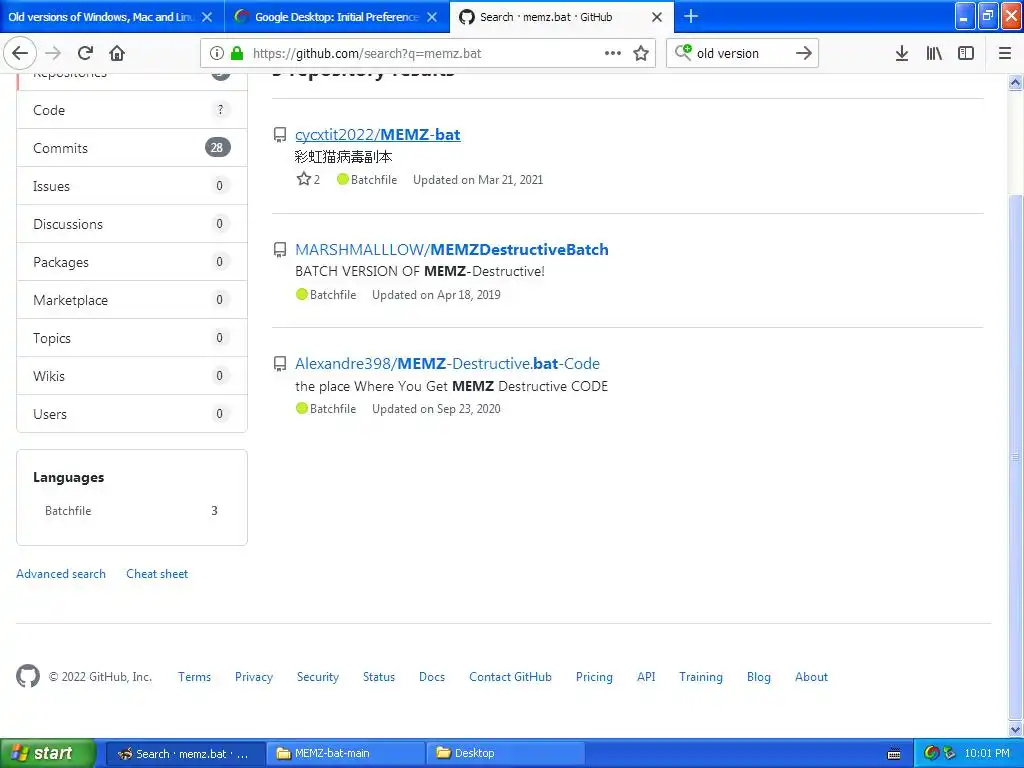
Task: Filter results by Topics
Action: (132, 338)
